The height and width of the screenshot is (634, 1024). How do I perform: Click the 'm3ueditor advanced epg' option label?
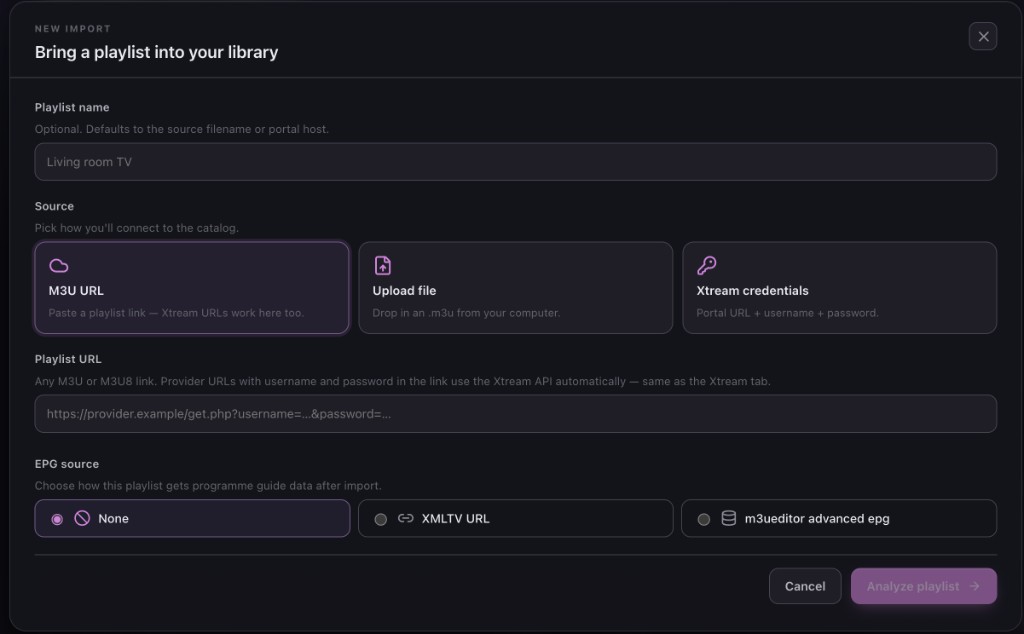817,518
